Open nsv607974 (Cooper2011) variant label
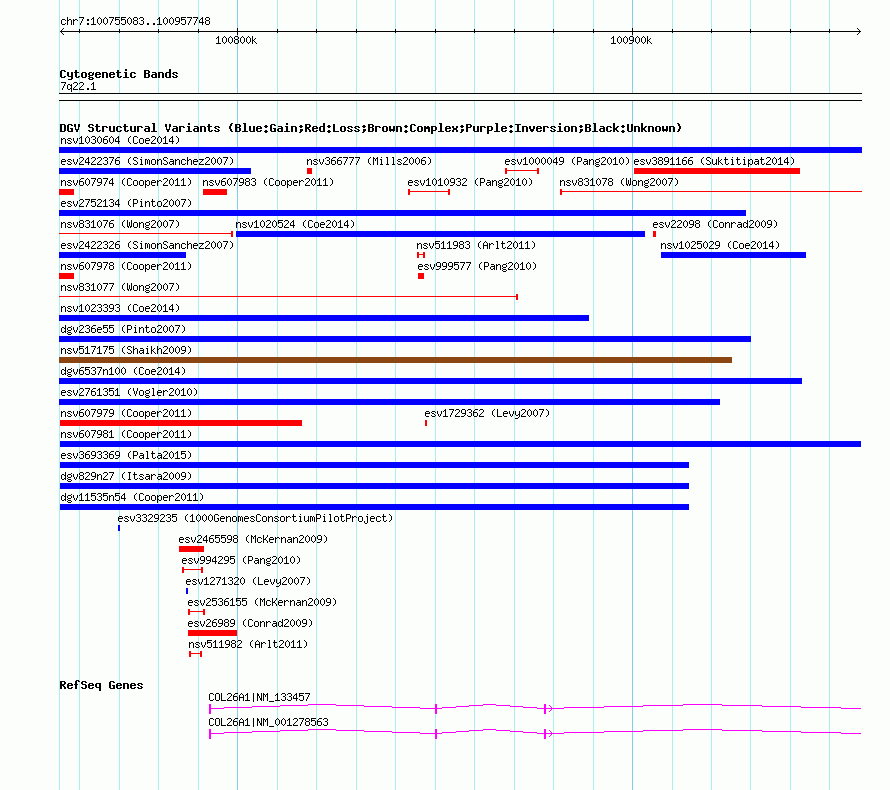Screen dimensions: 890x790 click(x=126, y=182)
